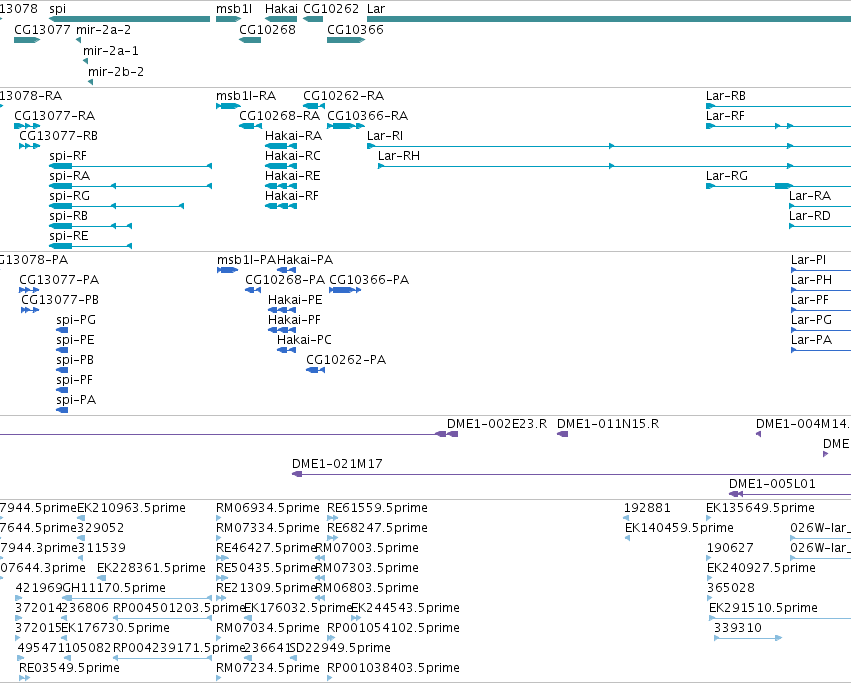
Task: Click the spi-RG transcript label
Action: click(x=69, y=196)
